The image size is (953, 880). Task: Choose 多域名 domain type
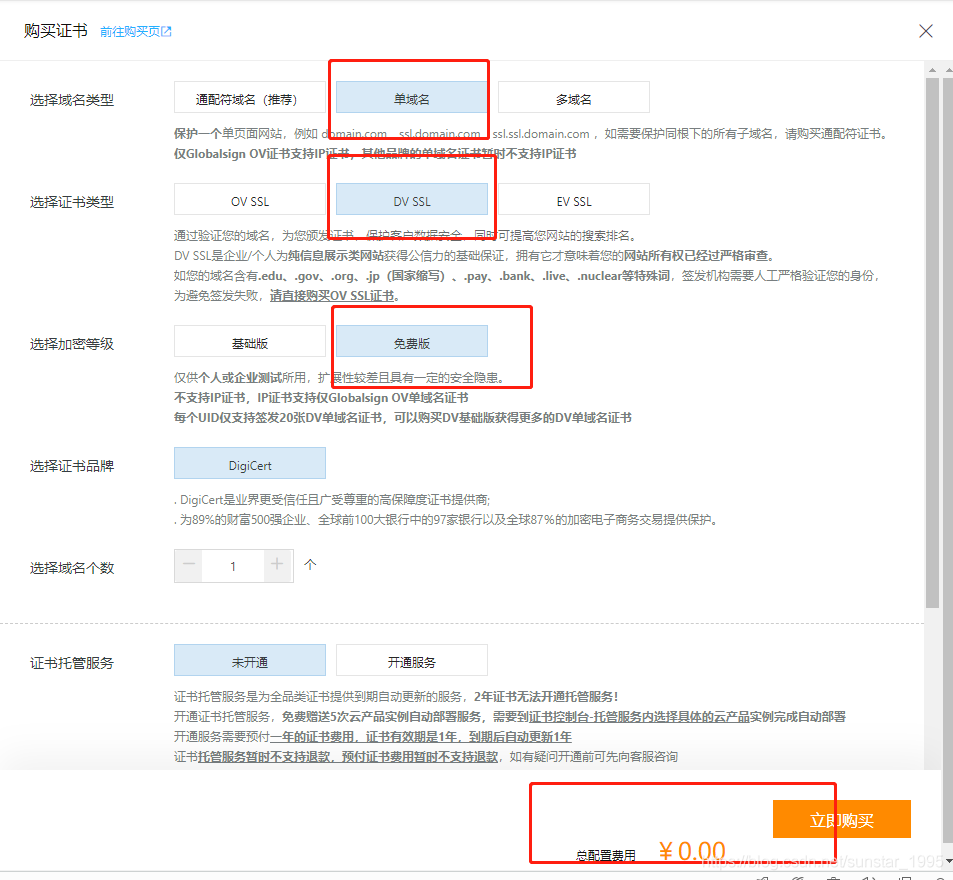[573, 98]
